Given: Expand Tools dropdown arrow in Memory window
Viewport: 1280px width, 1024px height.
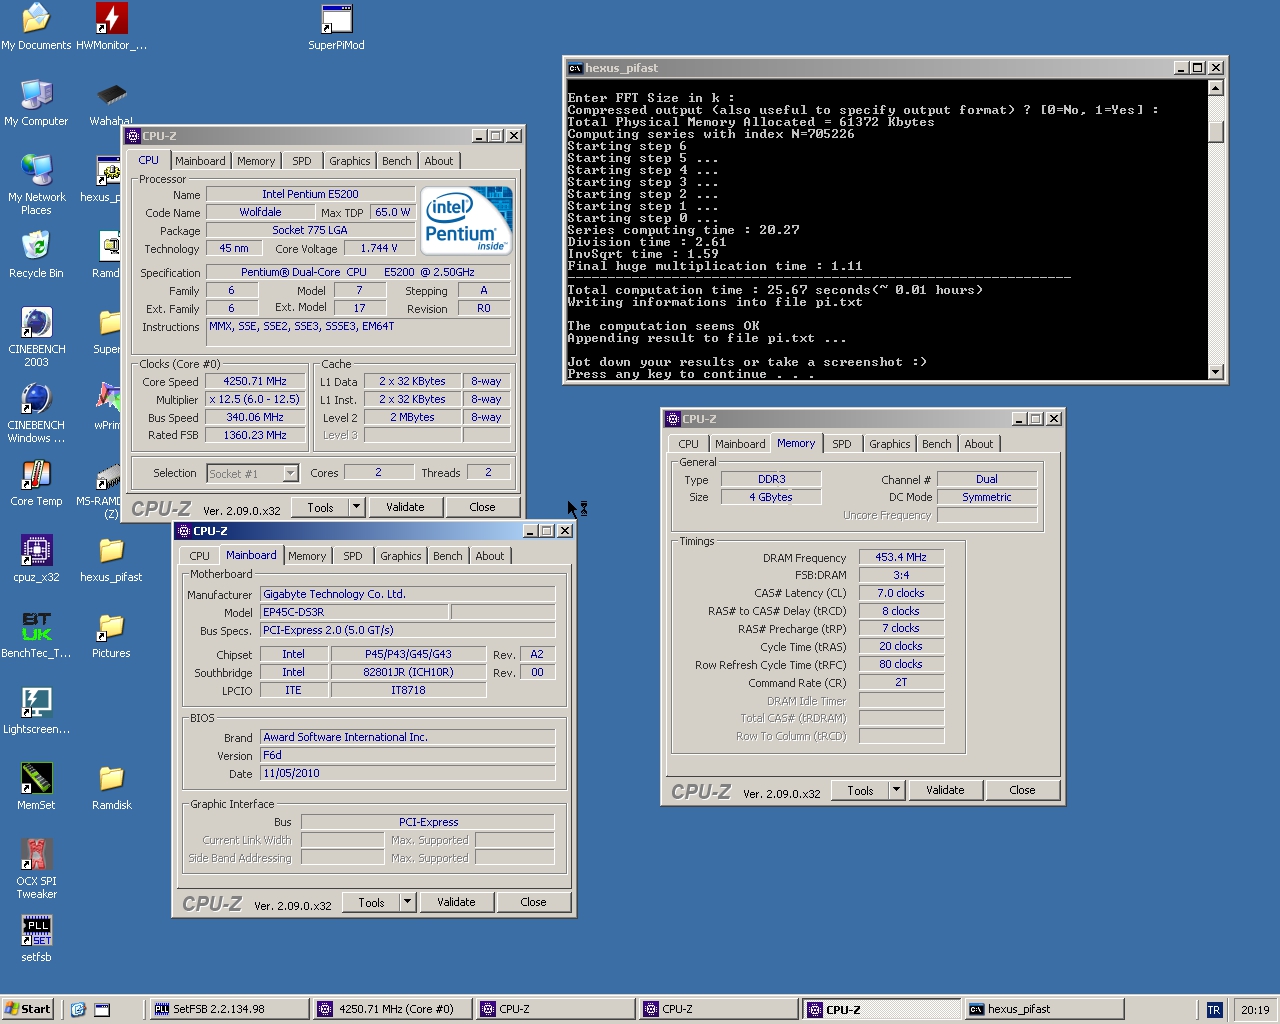Looking at the screenshot, I should pos(896,790).
